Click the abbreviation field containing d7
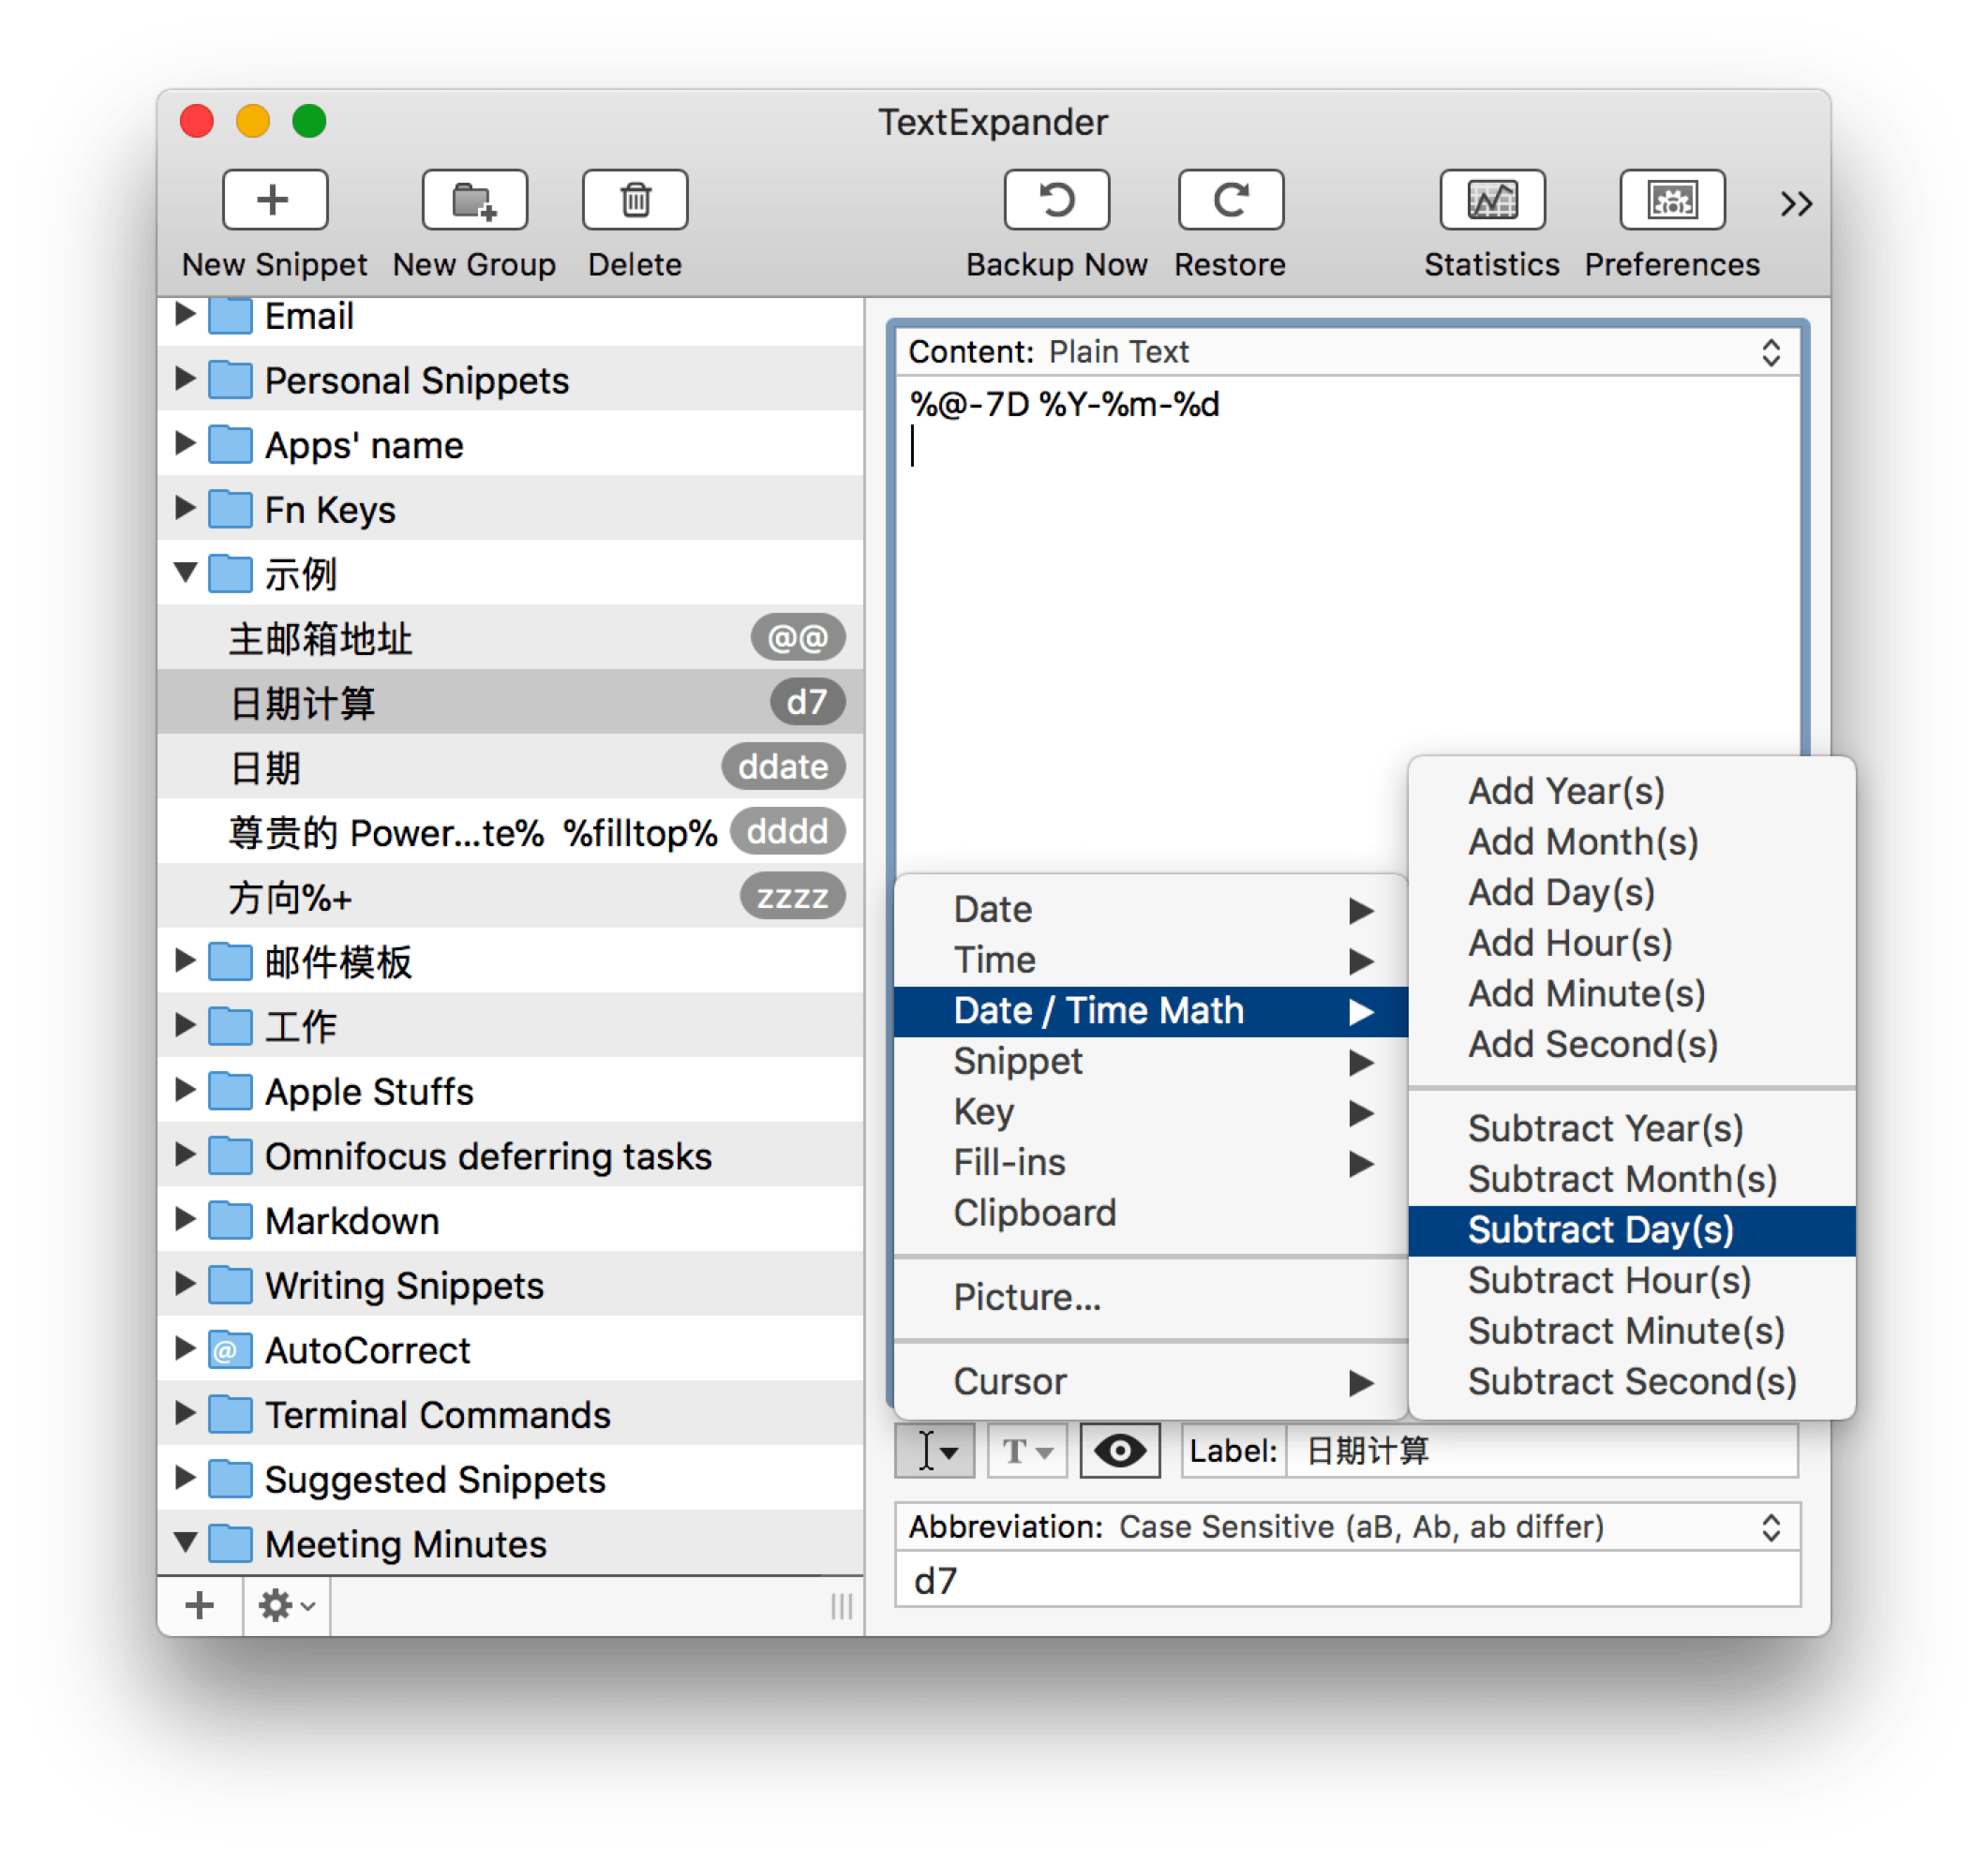This screenshot has width=1988, height=1861. 1347,1581
